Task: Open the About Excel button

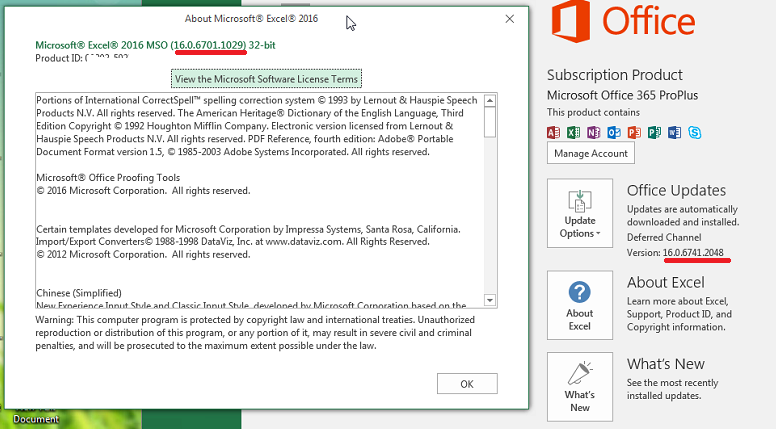Action: click(x=580, y=305)
